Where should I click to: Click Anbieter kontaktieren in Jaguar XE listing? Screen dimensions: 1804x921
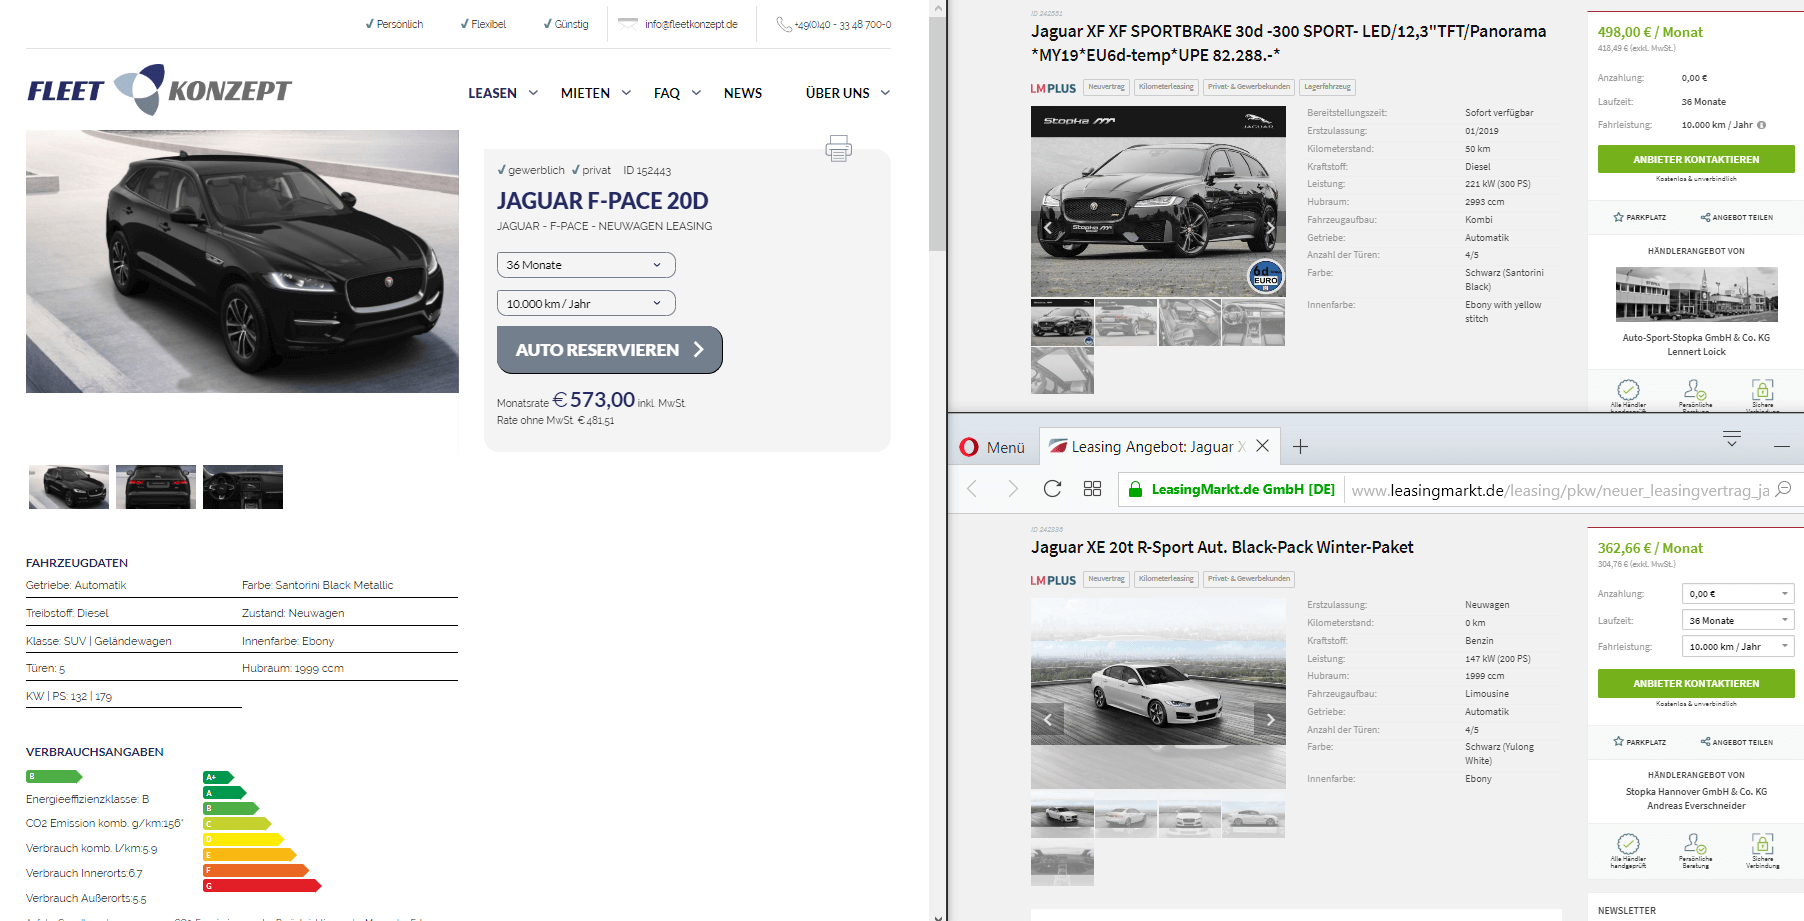[1696, 683]
